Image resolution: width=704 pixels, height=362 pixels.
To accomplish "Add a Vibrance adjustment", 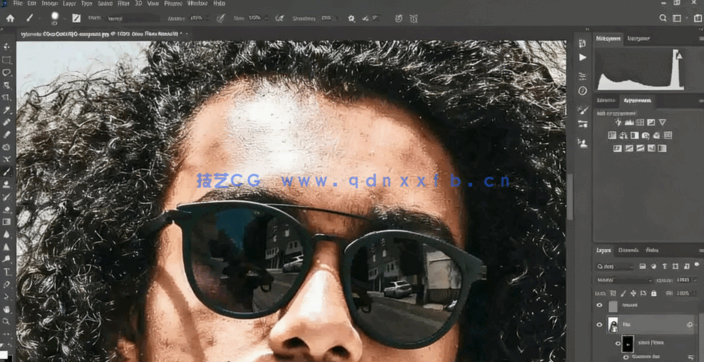I will (662, 123).
